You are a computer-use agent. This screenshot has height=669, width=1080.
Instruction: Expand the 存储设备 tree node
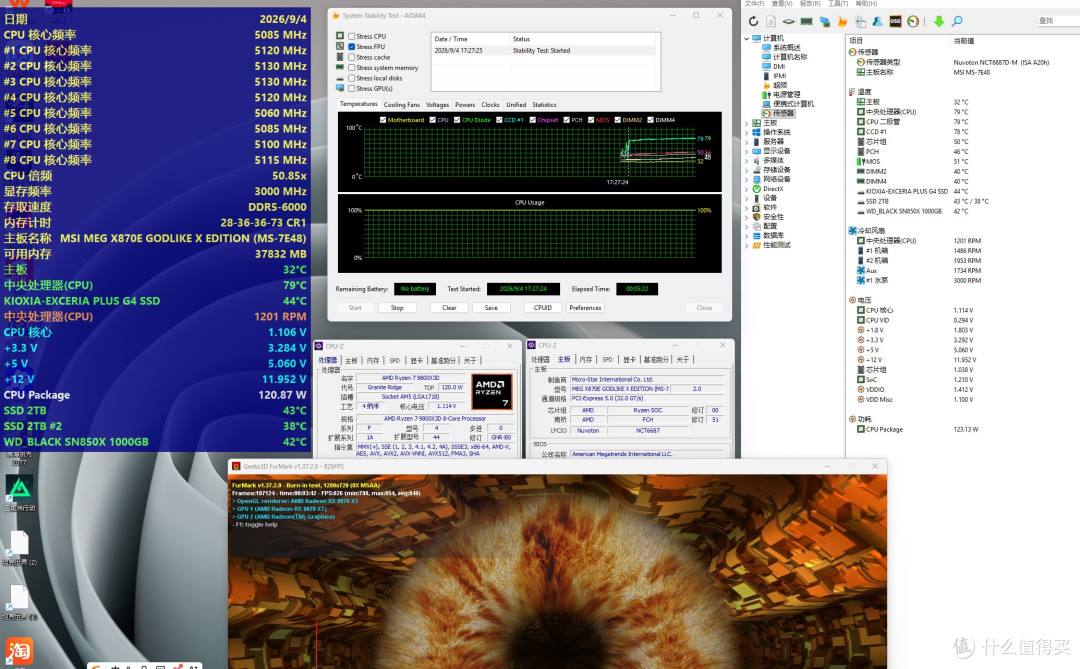(x=747, y=170)
